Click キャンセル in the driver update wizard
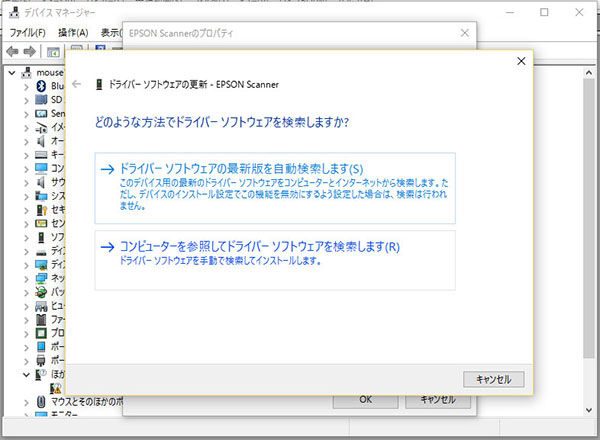 tap(494, 380)
